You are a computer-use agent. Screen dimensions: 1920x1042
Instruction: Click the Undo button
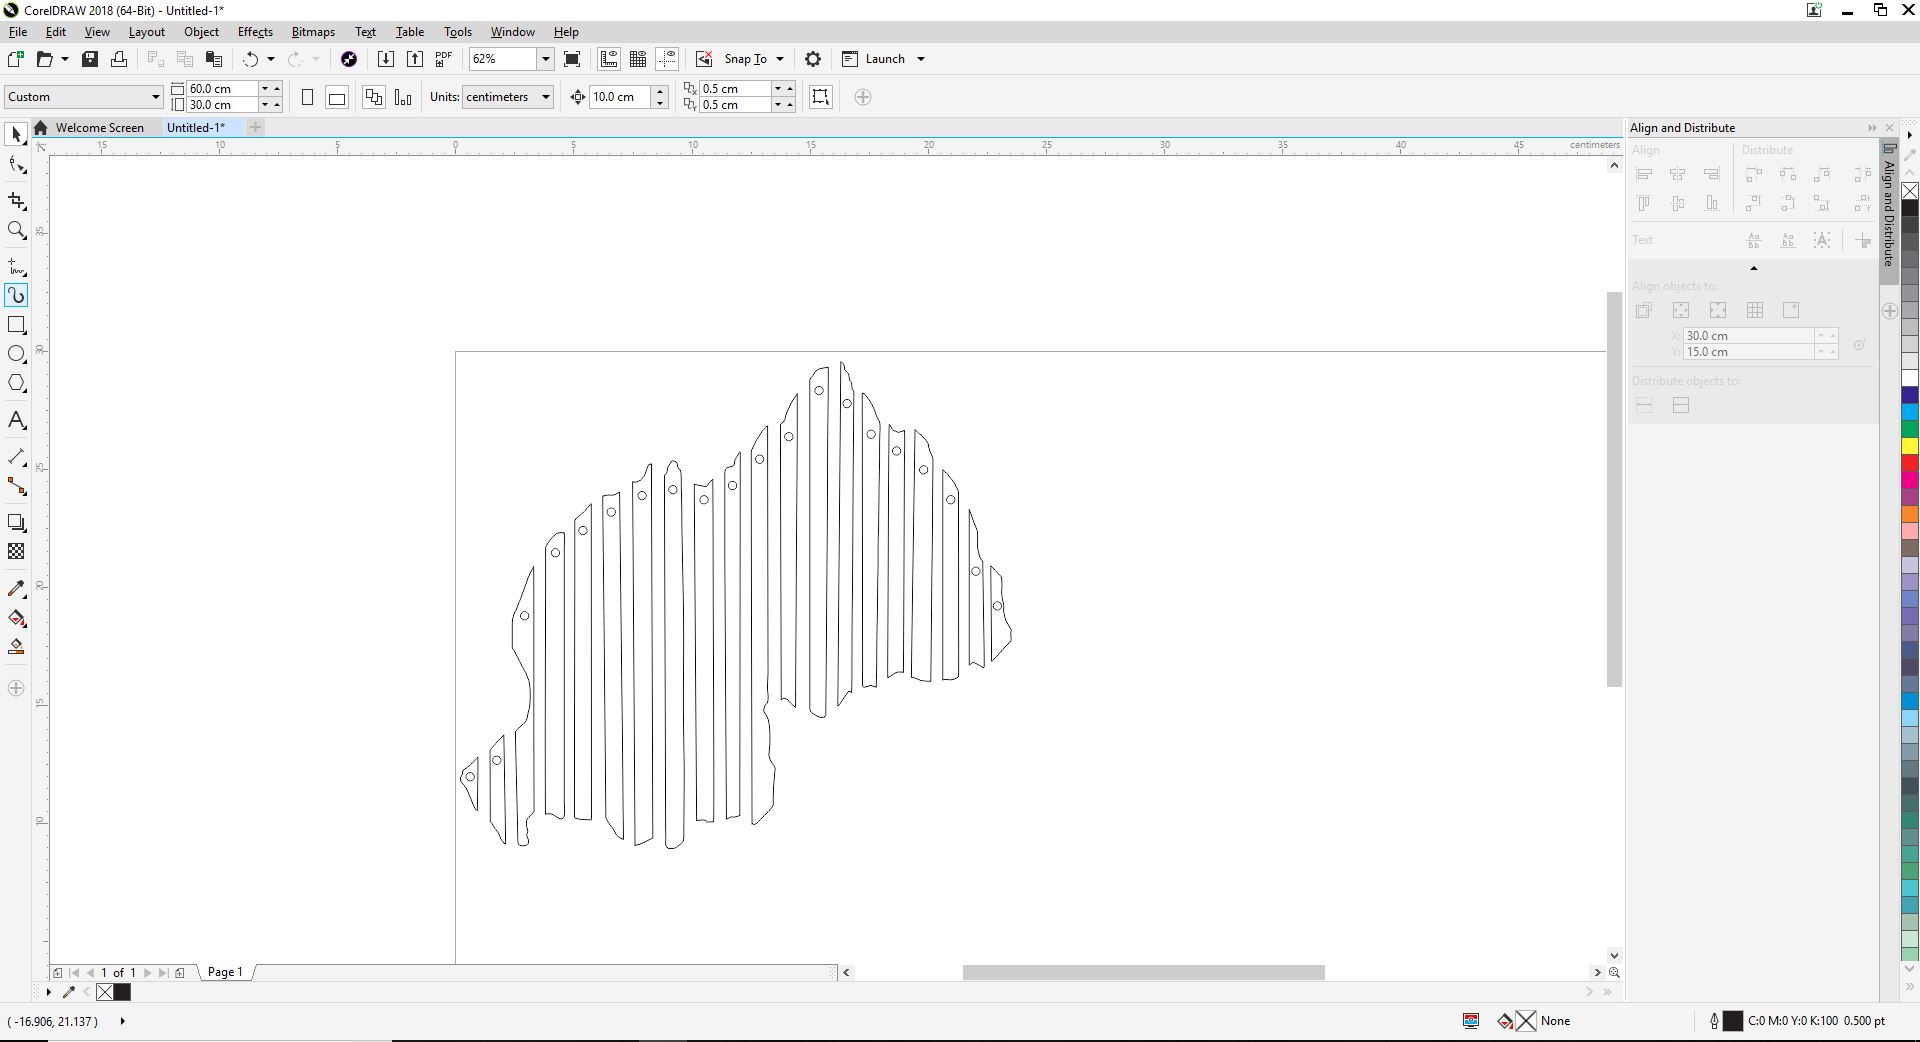pos(250,59)
